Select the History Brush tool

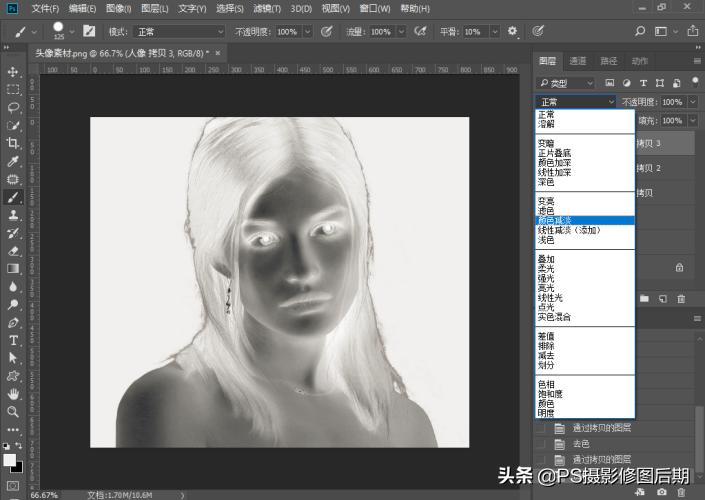click(13, 233)
